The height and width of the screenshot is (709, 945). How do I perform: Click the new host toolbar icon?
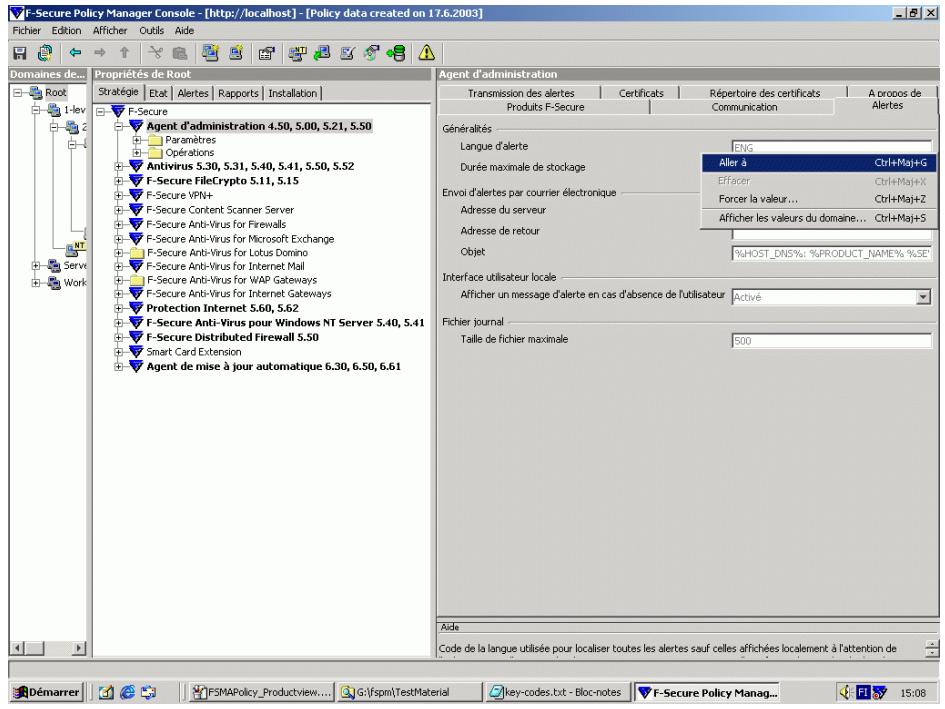(x=236, y=52)
